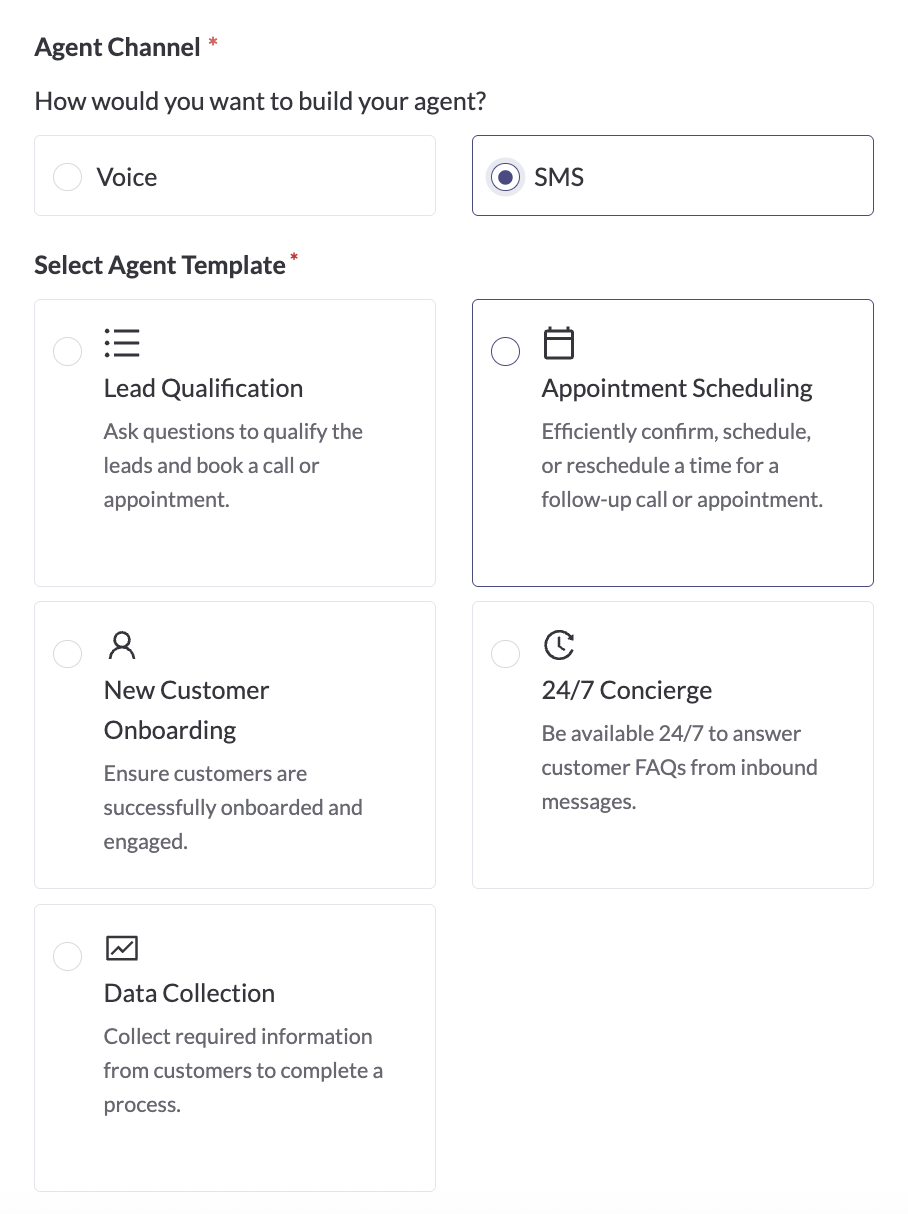Click the 24/7 Concierge clock icon
This screenshot has height=1214, width=908.
(559, 645)
